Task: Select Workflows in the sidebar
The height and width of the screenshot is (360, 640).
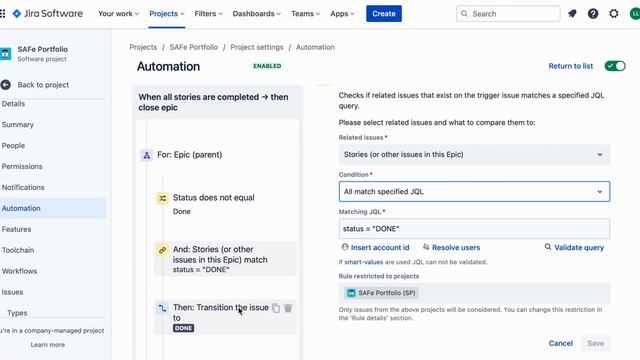Action: [19, 271]
